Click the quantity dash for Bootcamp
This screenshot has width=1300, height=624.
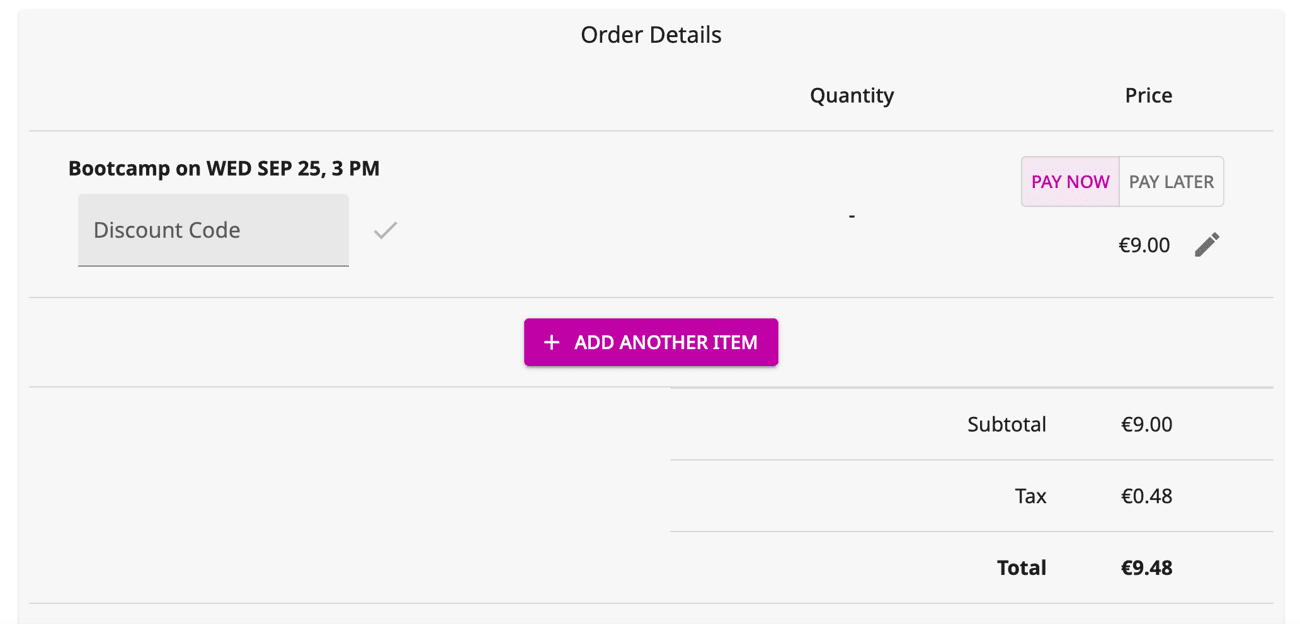click(x=851, y=216)
